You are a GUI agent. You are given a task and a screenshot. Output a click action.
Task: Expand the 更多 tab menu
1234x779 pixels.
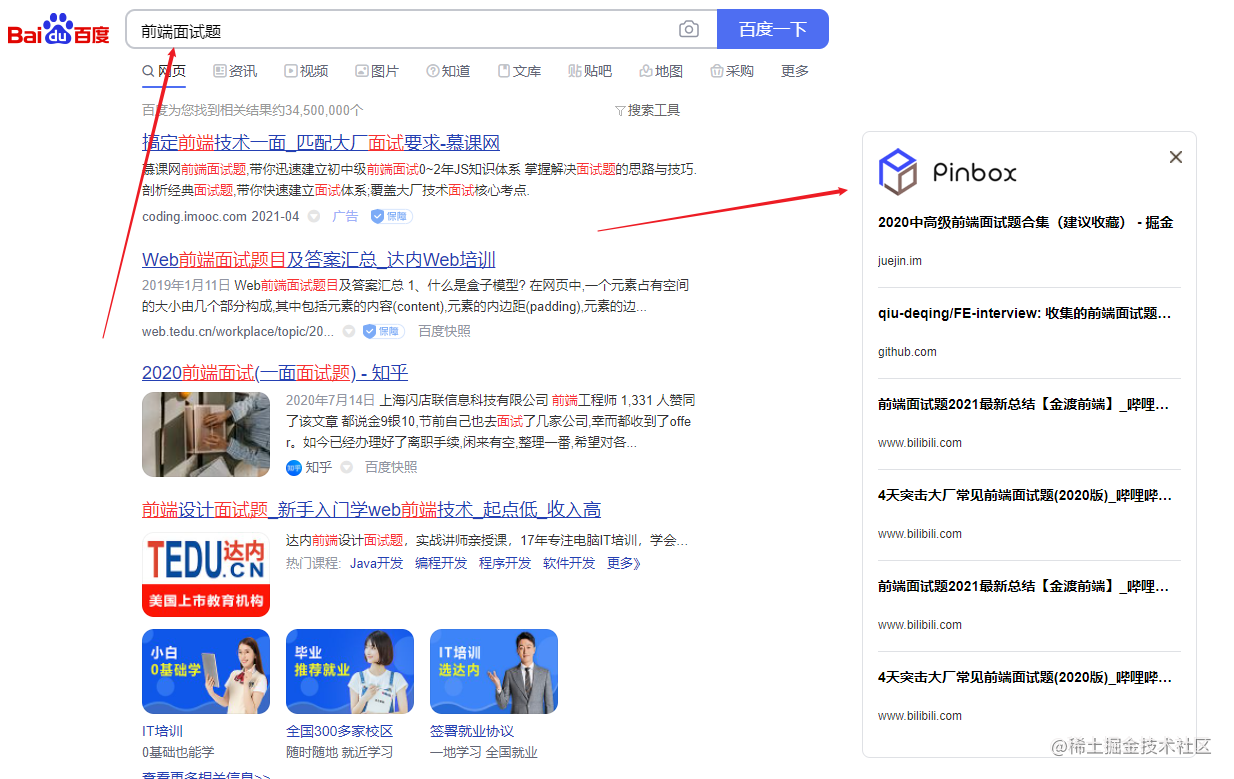coord(795,71)
